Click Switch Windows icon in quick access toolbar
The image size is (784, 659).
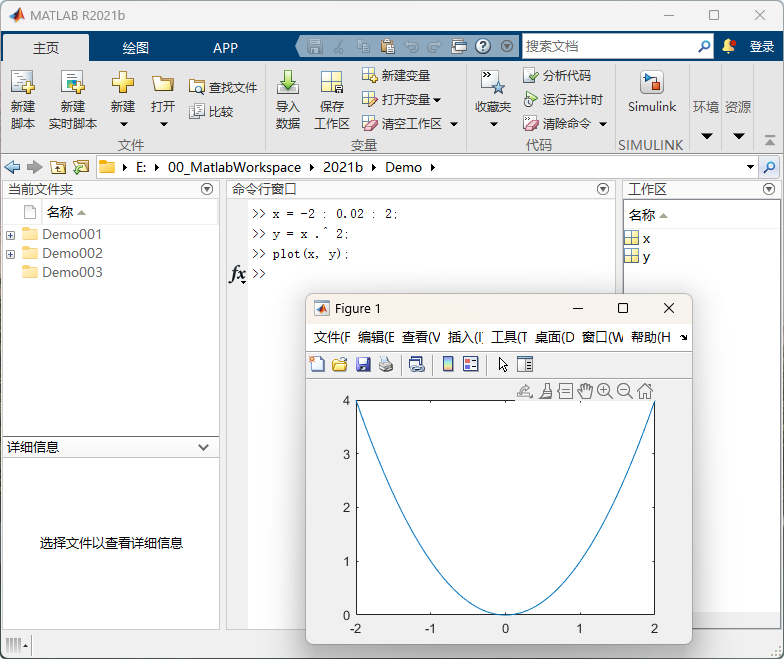[459, 46]
